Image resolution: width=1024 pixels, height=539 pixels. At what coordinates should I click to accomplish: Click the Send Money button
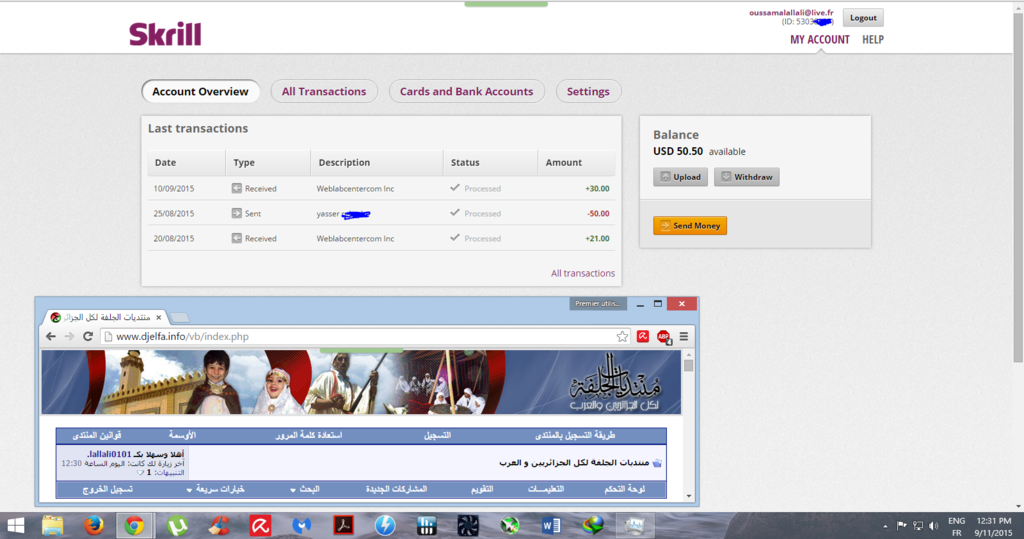click(x=690, y=225)
